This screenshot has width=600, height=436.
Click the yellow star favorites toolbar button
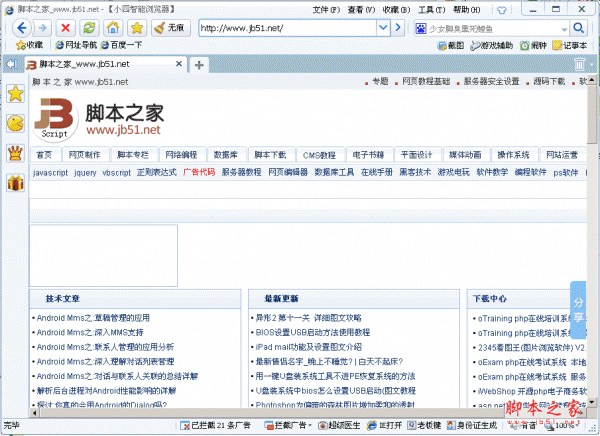click(137, 28)
